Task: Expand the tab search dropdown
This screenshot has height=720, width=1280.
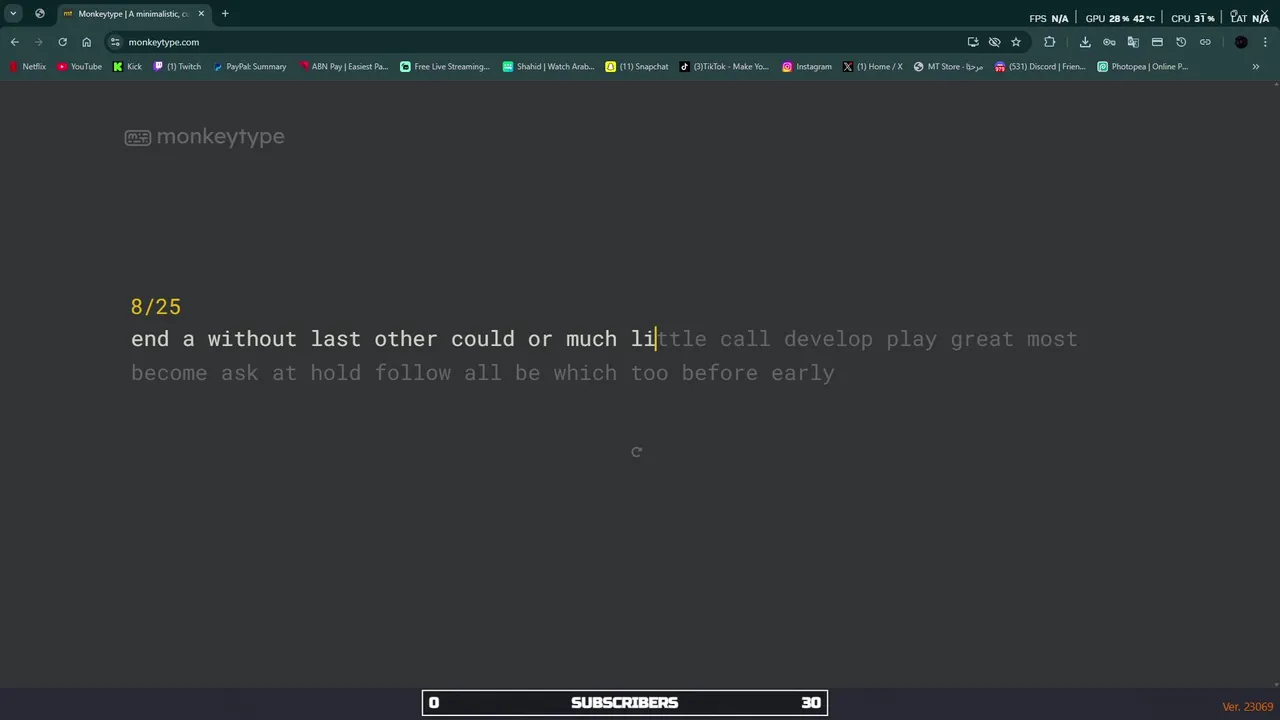Action: click(x=13, y=14)
